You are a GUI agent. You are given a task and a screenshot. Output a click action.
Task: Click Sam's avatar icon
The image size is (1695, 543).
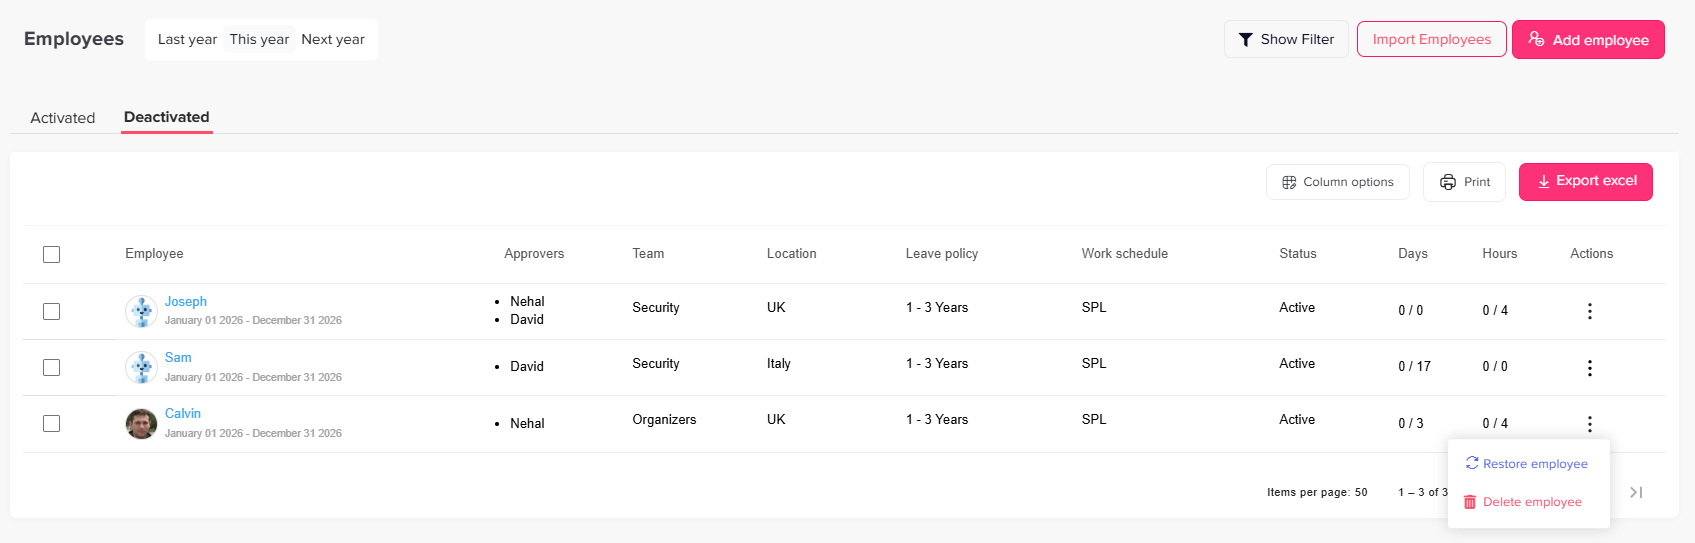point(141,368)
